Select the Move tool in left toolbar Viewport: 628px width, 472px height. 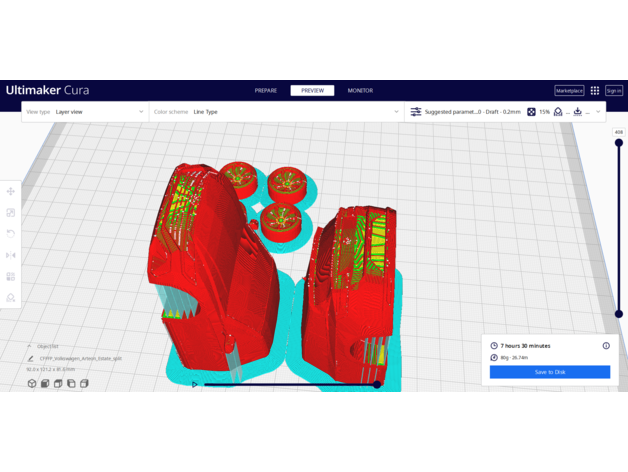coord(11,191)
